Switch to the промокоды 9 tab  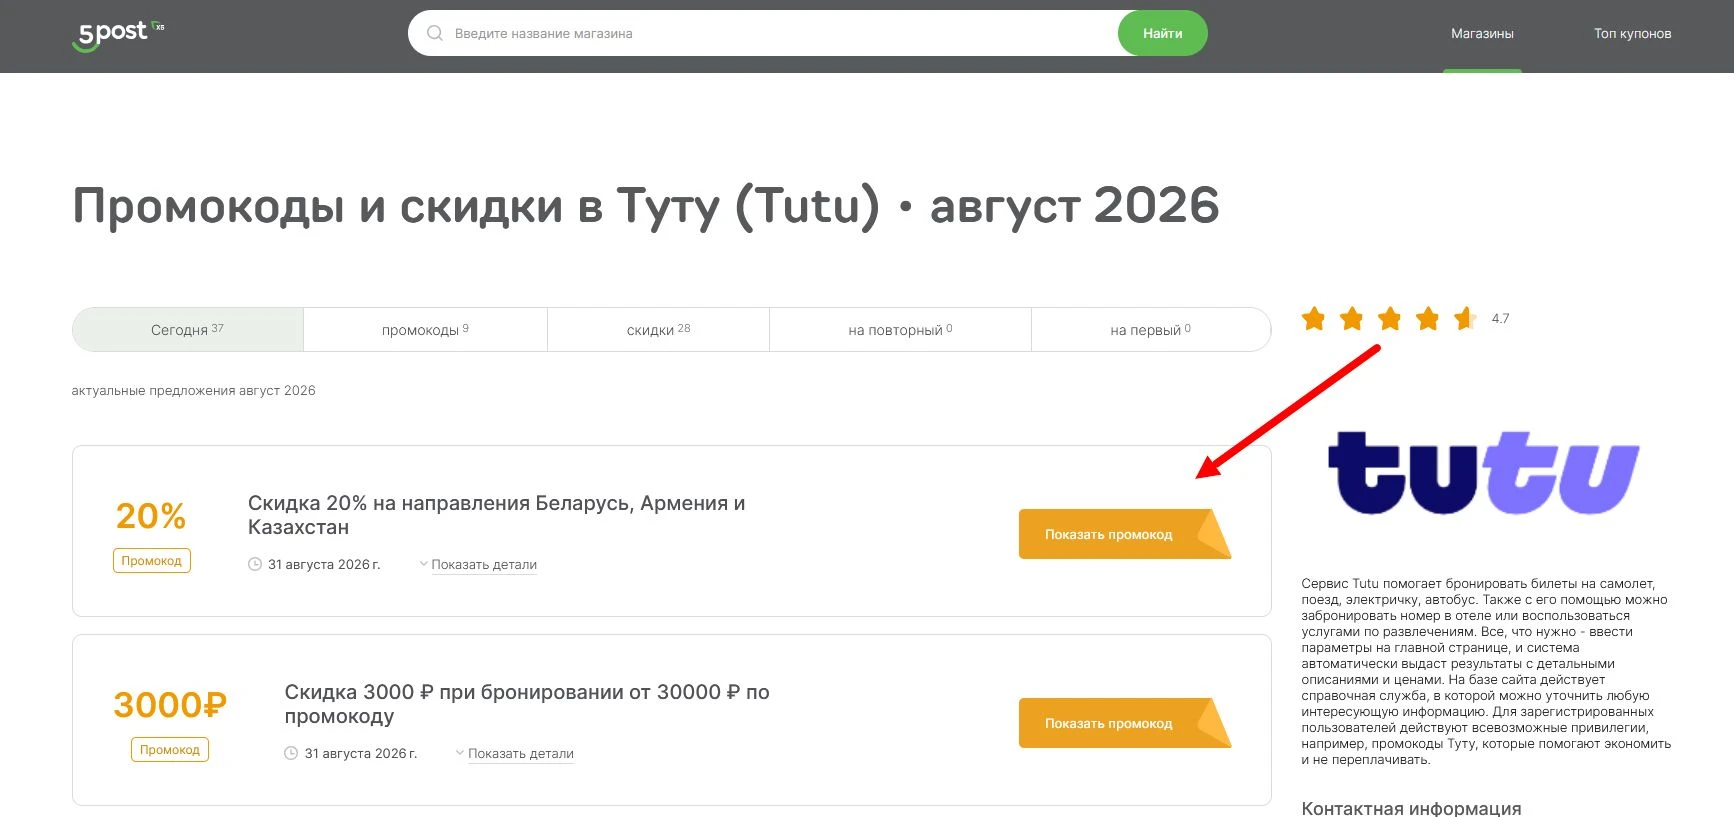coord(425,329)
